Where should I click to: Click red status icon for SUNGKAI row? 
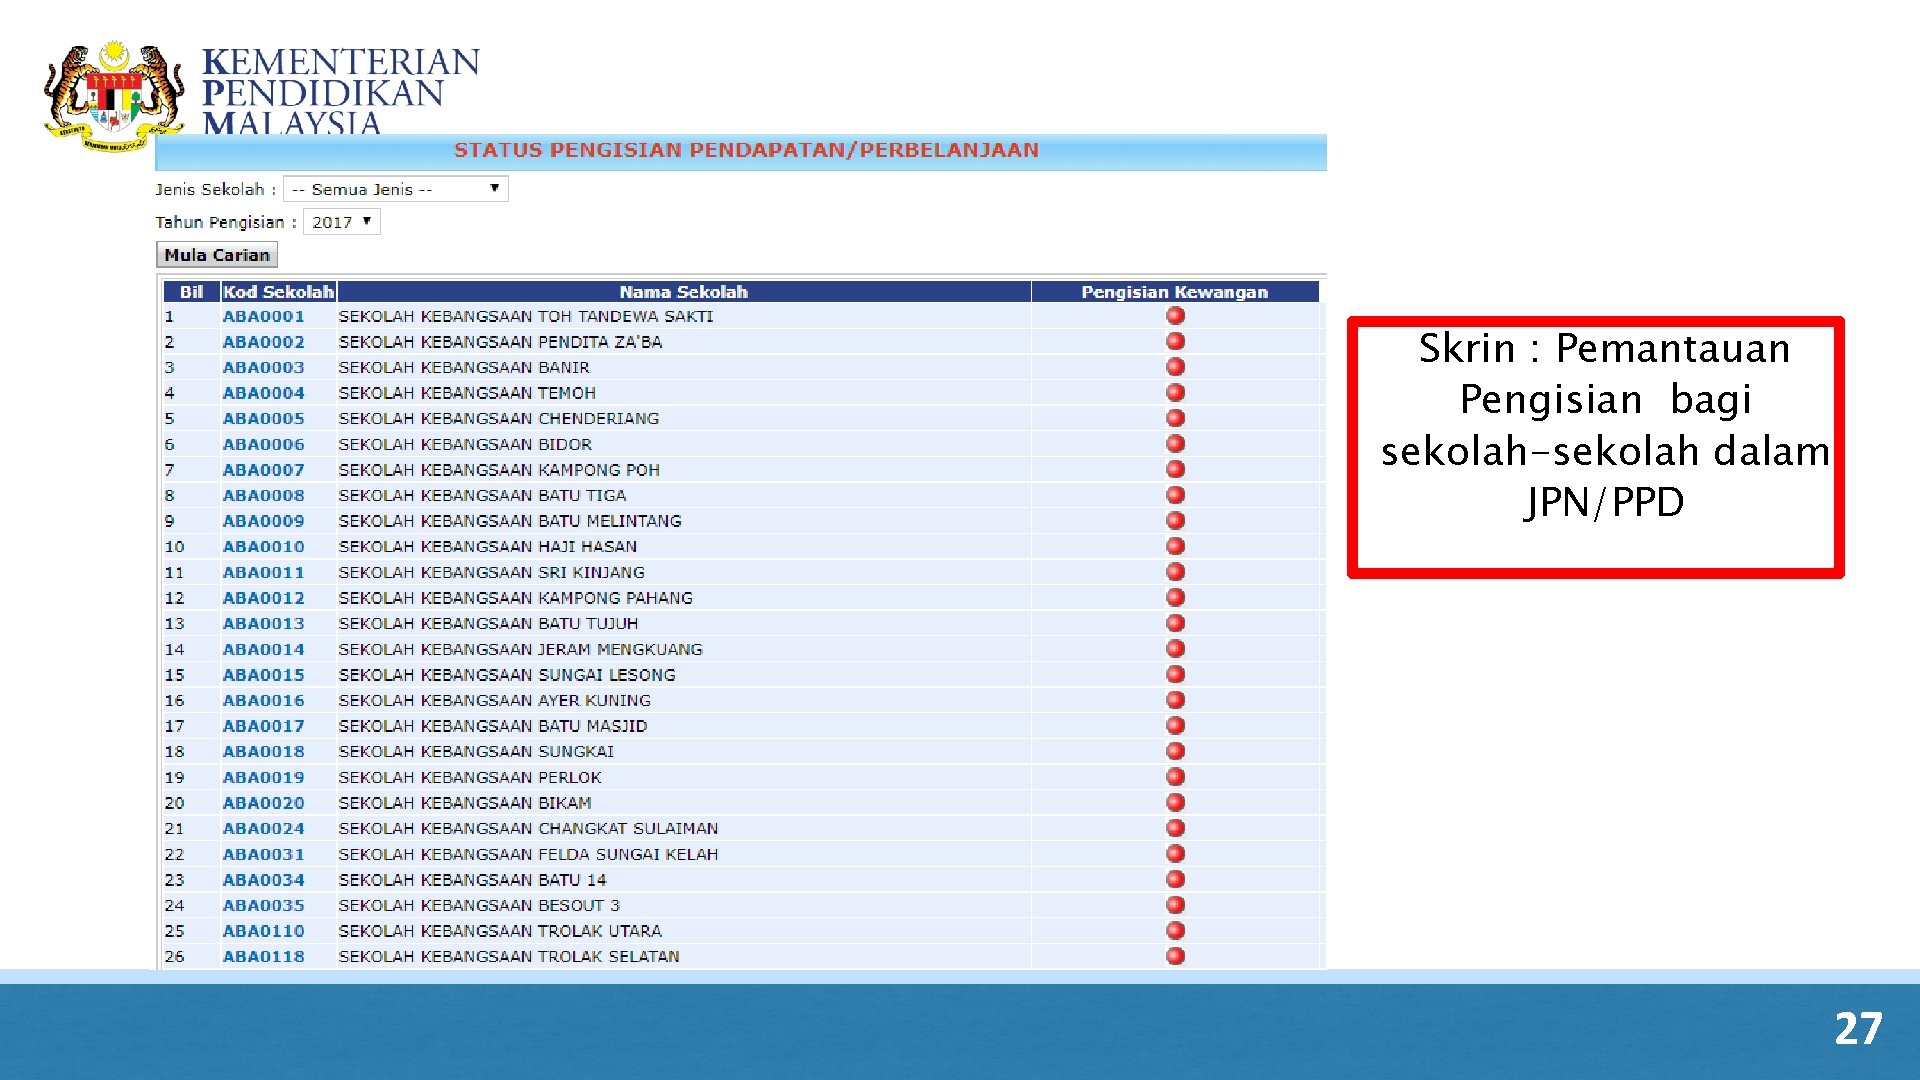(1175, 751)
